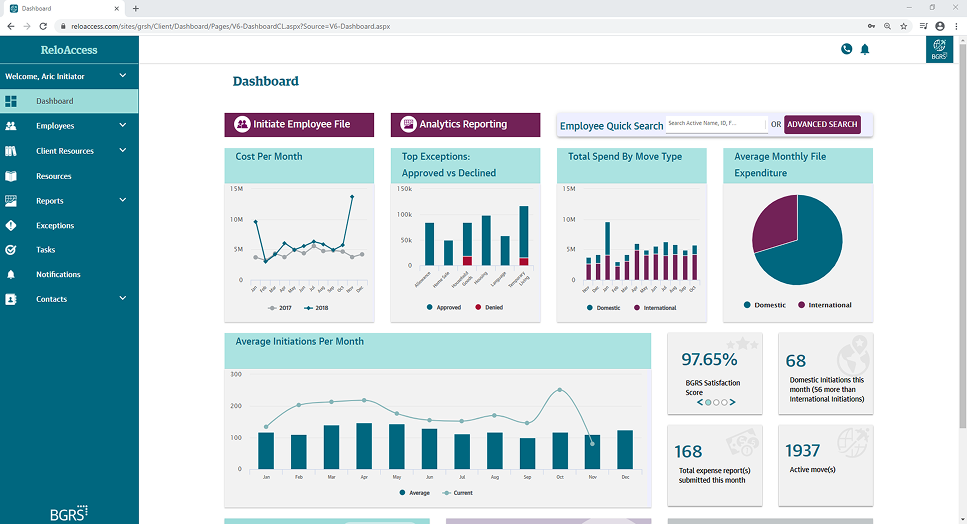Toggle Average legend in Initiations chart
Image resolution: width=967 pixels, height=524 pixels.
click(414, 493)
